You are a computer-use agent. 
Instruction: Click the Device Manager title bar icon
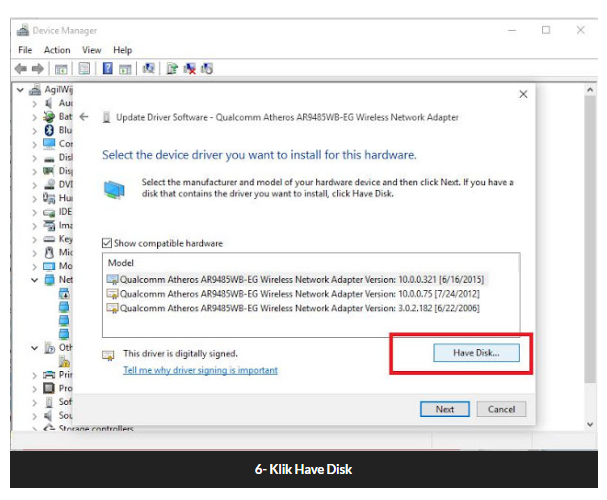click(23, 30)
